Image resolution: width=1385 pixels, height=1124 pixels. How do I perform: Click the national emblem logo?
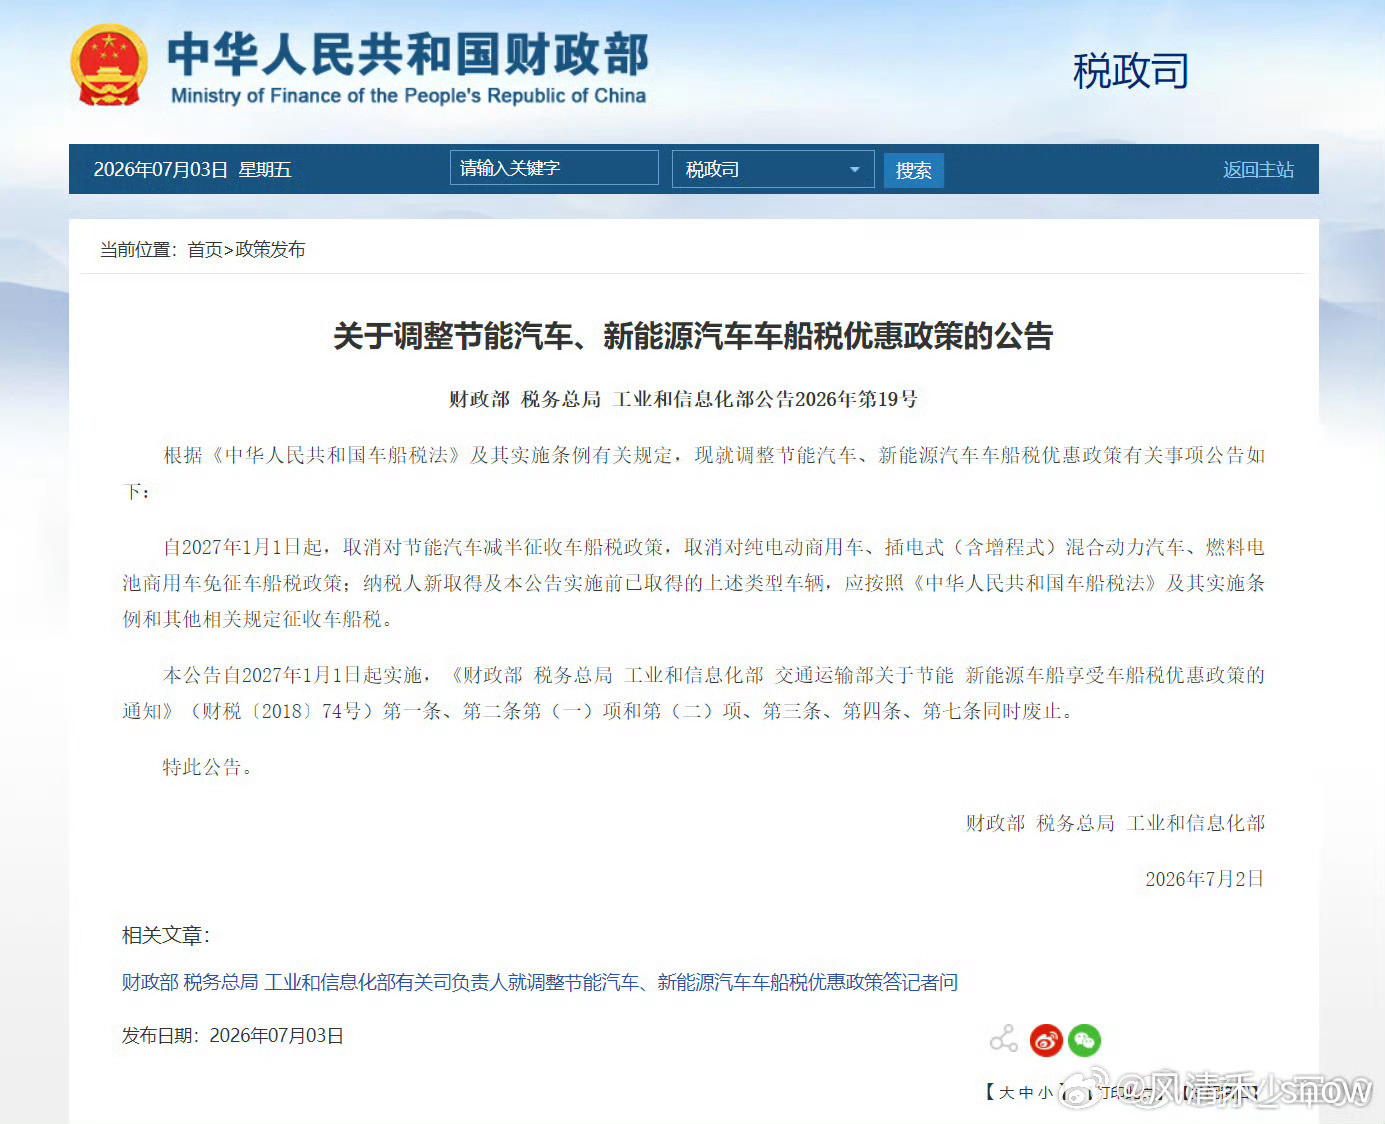click(108, 66)
